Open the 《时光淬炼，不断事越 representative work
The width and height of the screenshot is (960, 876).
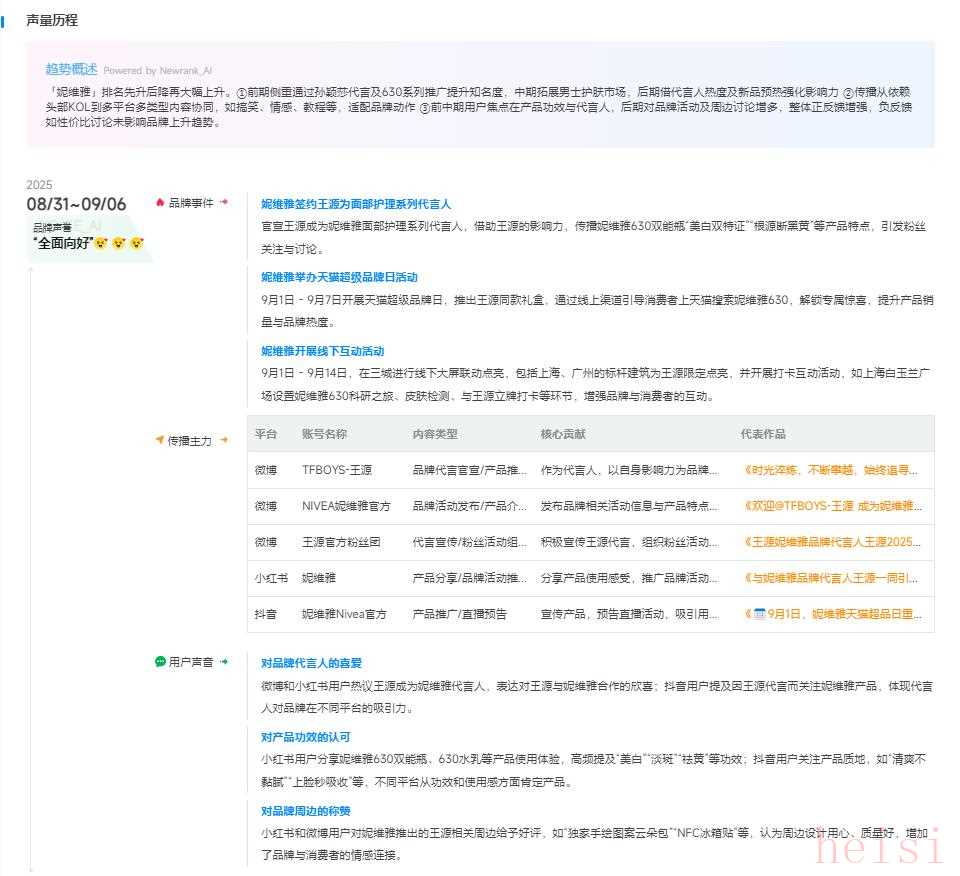click(831, 470)
